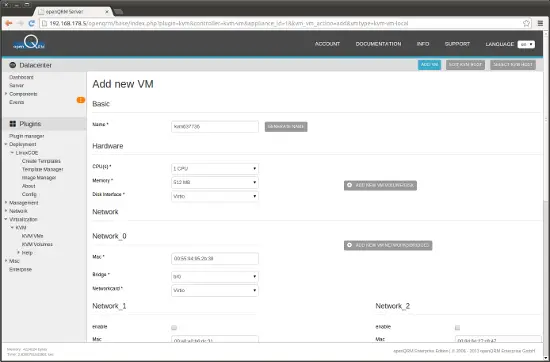Viewport: 550px width, 362px height.
Task: Open the Bridge dropdown
Action: (215, 277)
